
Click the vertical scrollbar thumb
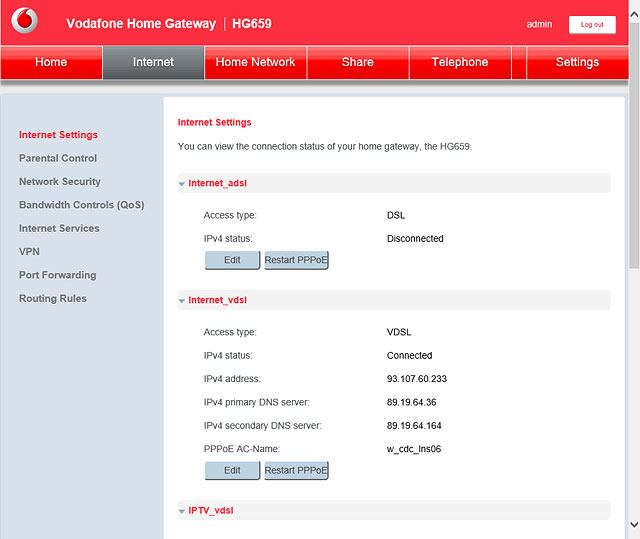(634, 145)
